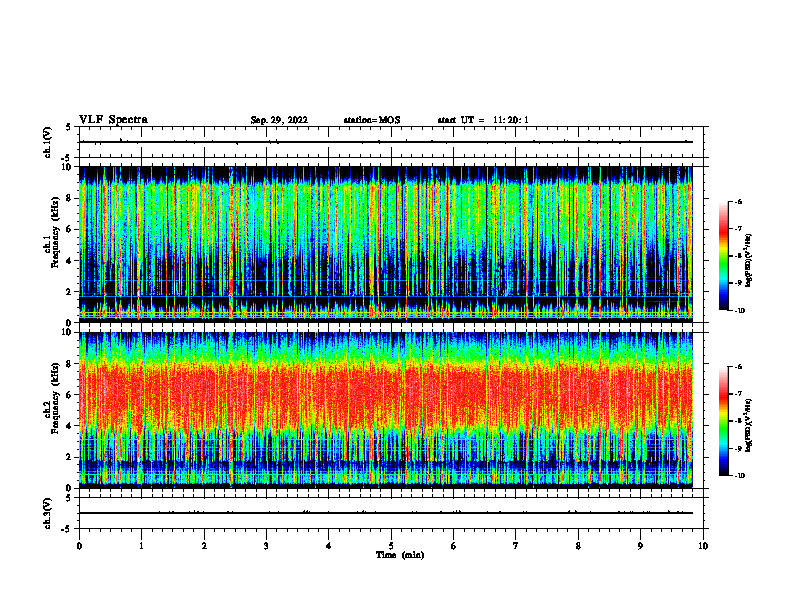Select the "start UT = 11:20: 1" text
The width and height of the screenshot is (792, 612).
pos(483,120)
